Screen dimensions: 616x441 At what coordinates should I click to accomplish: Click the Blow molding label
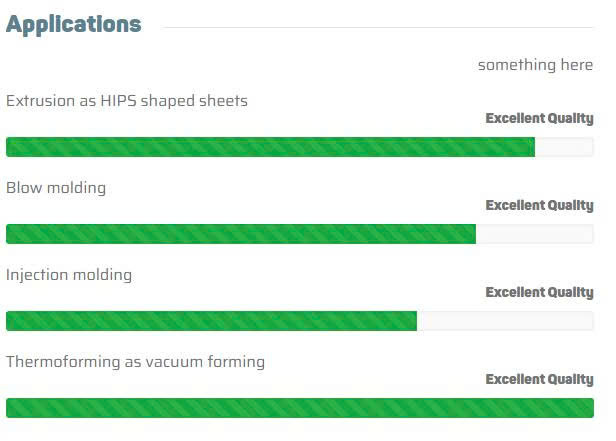click(56, 188)
